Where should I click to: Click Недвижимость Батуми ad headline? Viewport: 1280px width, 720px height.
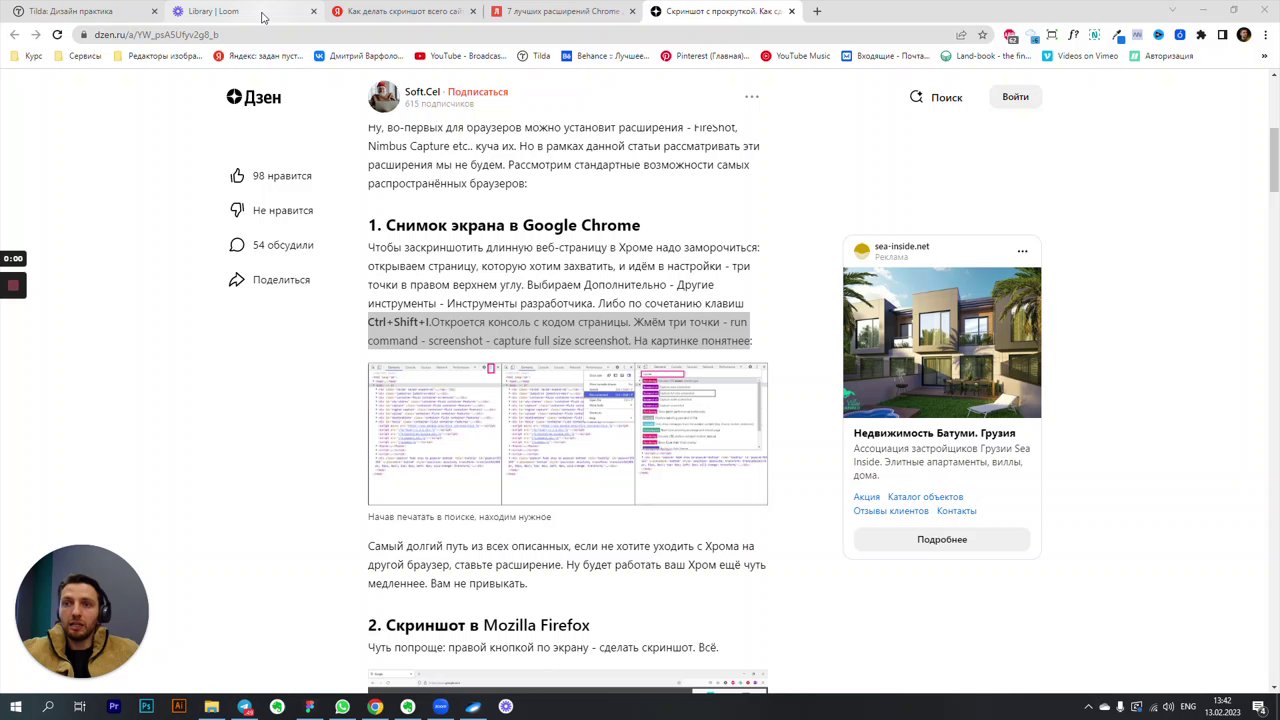pos(934,433)
